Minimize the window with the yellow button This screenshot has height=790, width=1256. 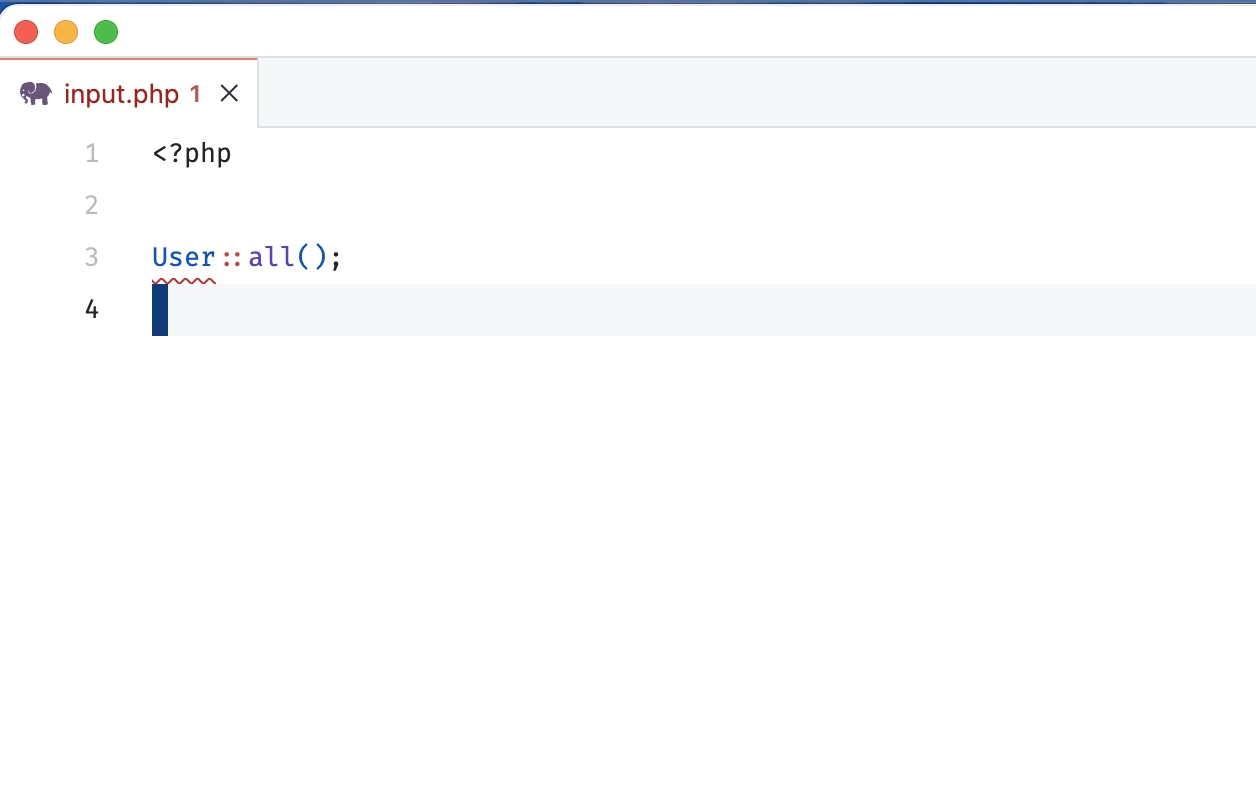click(x=66, y=32)
